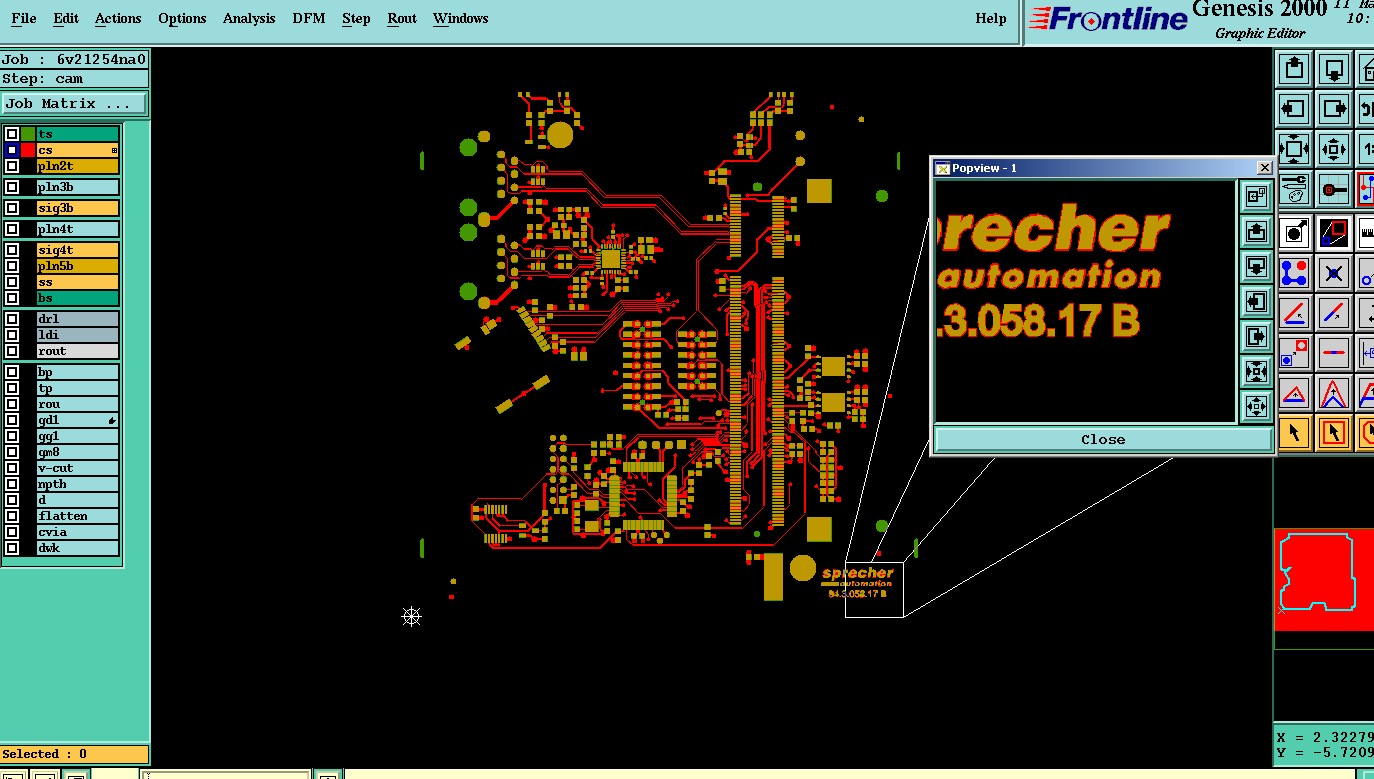
Task: Toggle display checkbox for rout layer
Action: (x=12, y=351)
